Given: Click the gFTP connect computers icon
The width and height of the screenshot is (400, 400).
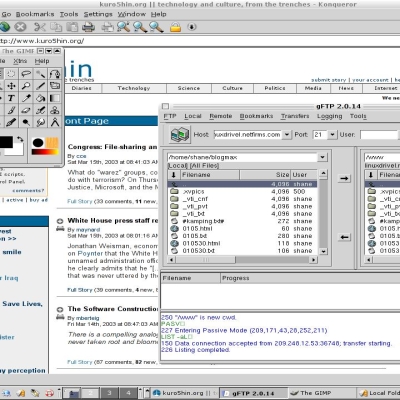Looking at the screenshot, I should (180, 135).
